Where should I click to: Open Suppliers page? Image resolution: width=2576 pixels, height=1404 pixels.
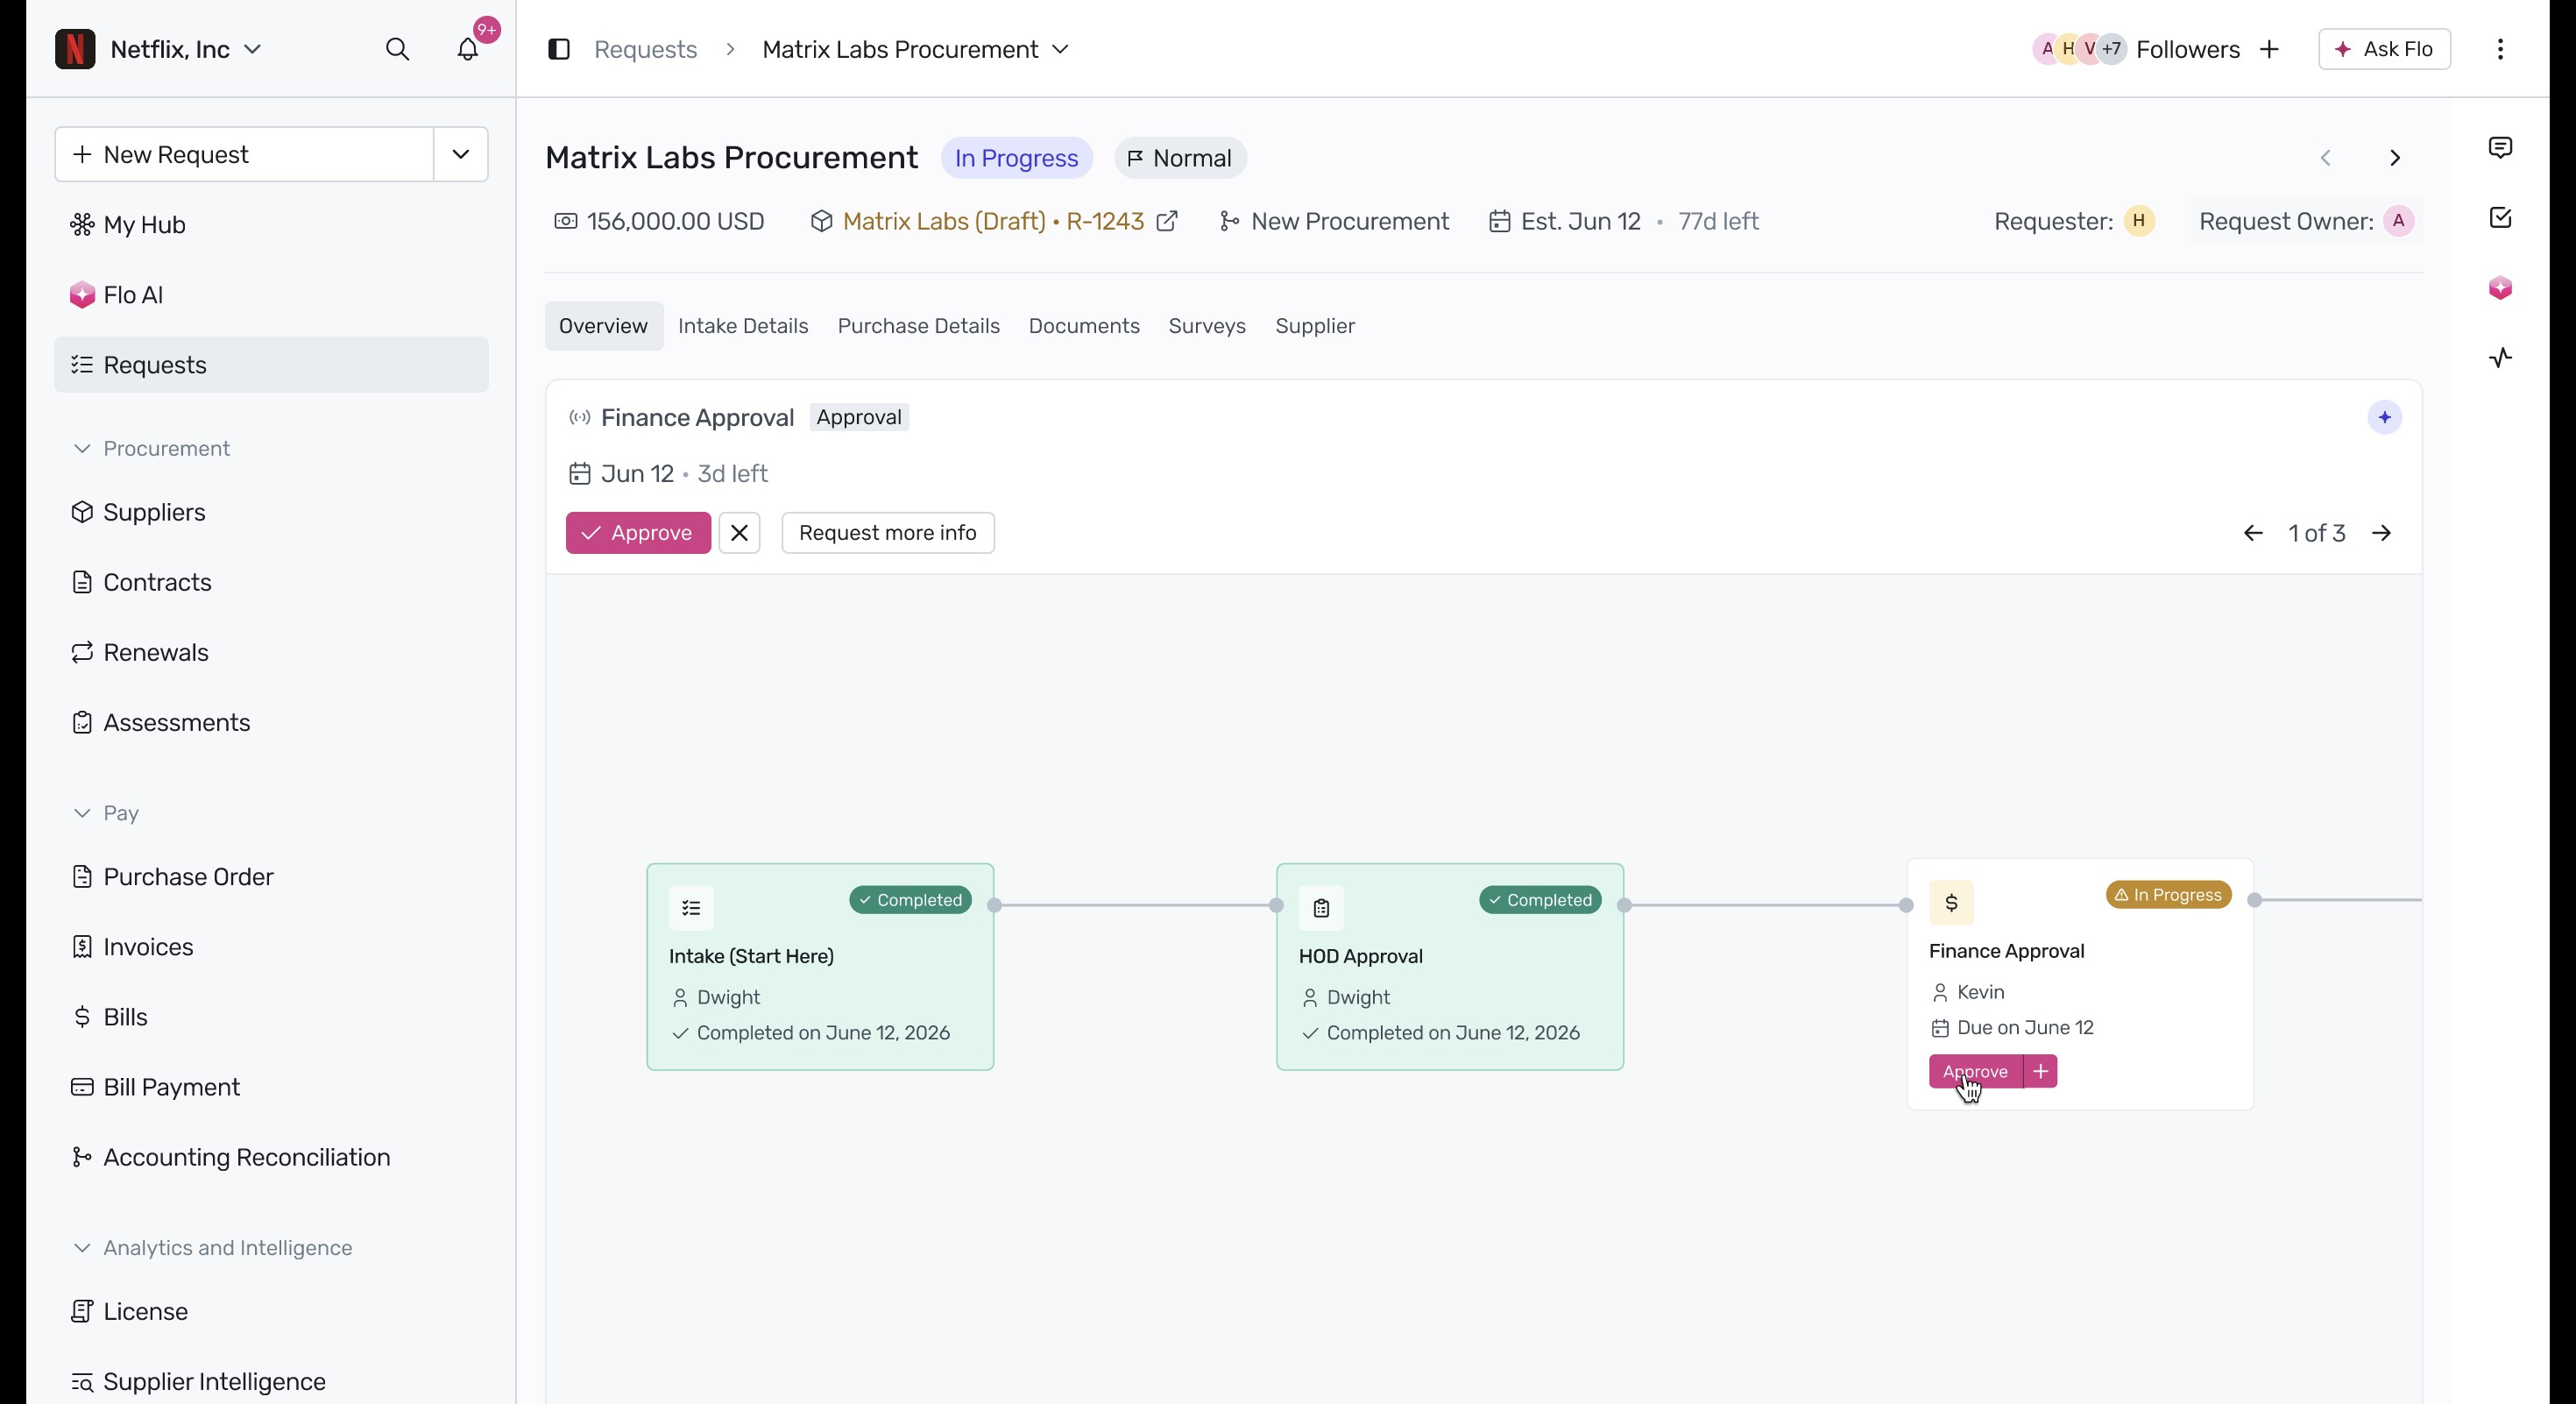point(271,512)
